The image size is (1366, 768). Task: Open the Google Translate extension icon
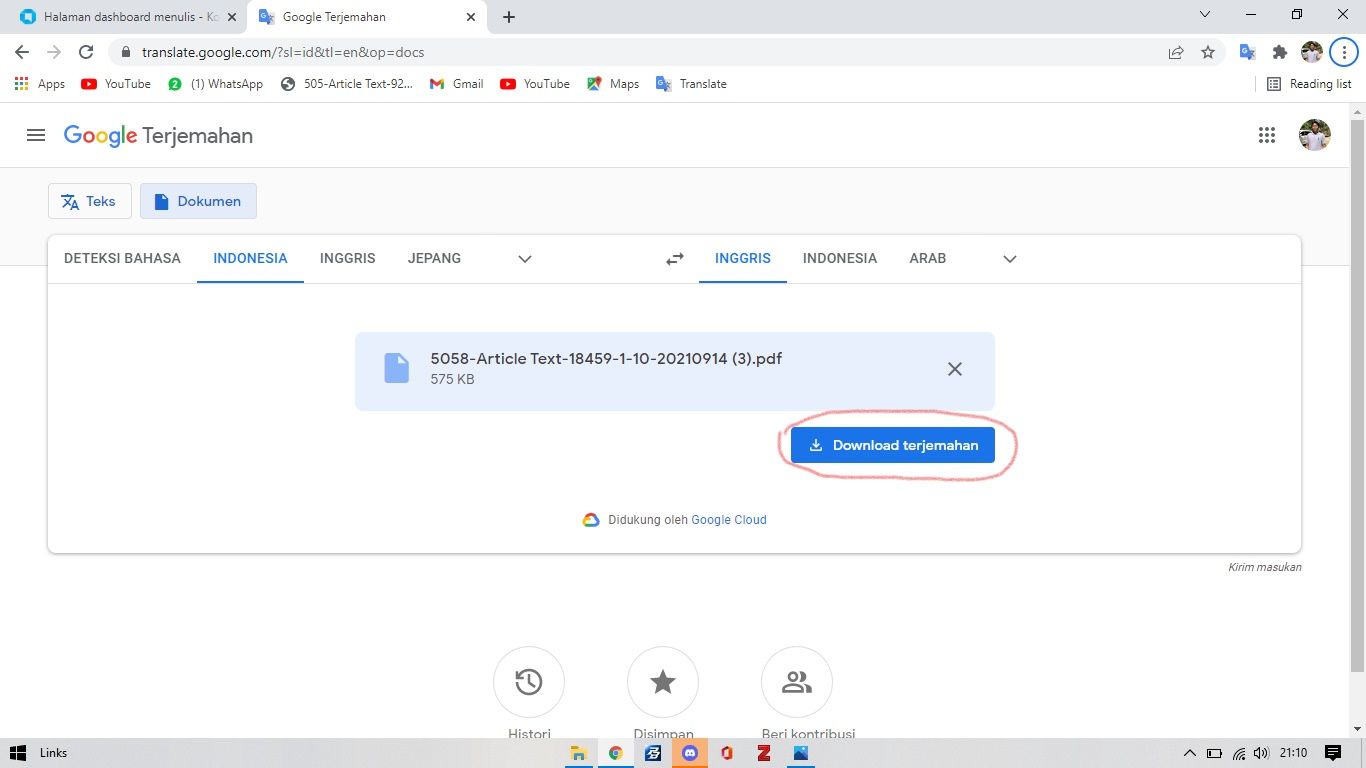(1247, 52)
